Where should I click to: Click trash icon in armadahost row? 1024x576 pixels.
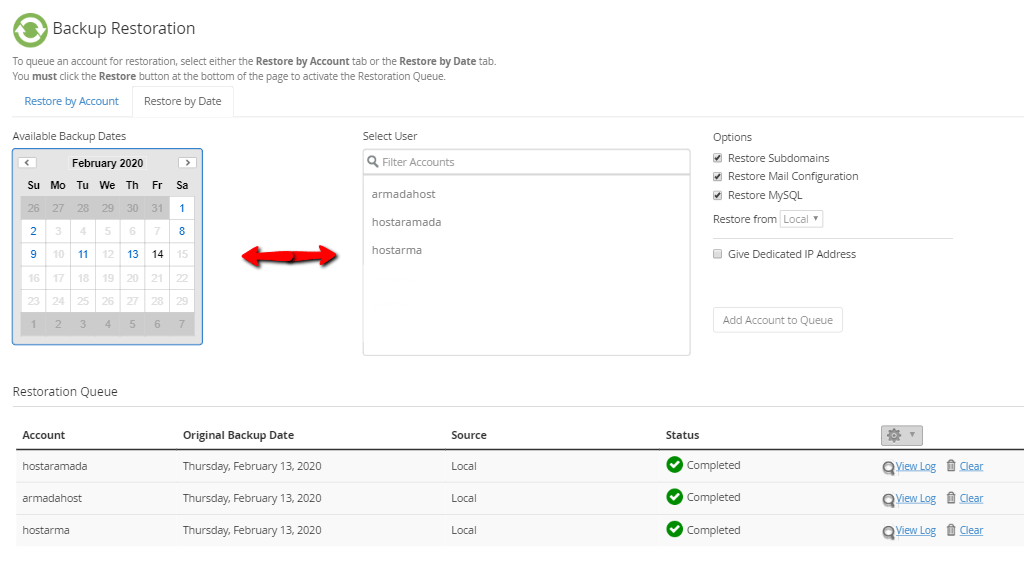tap(951, 498)
